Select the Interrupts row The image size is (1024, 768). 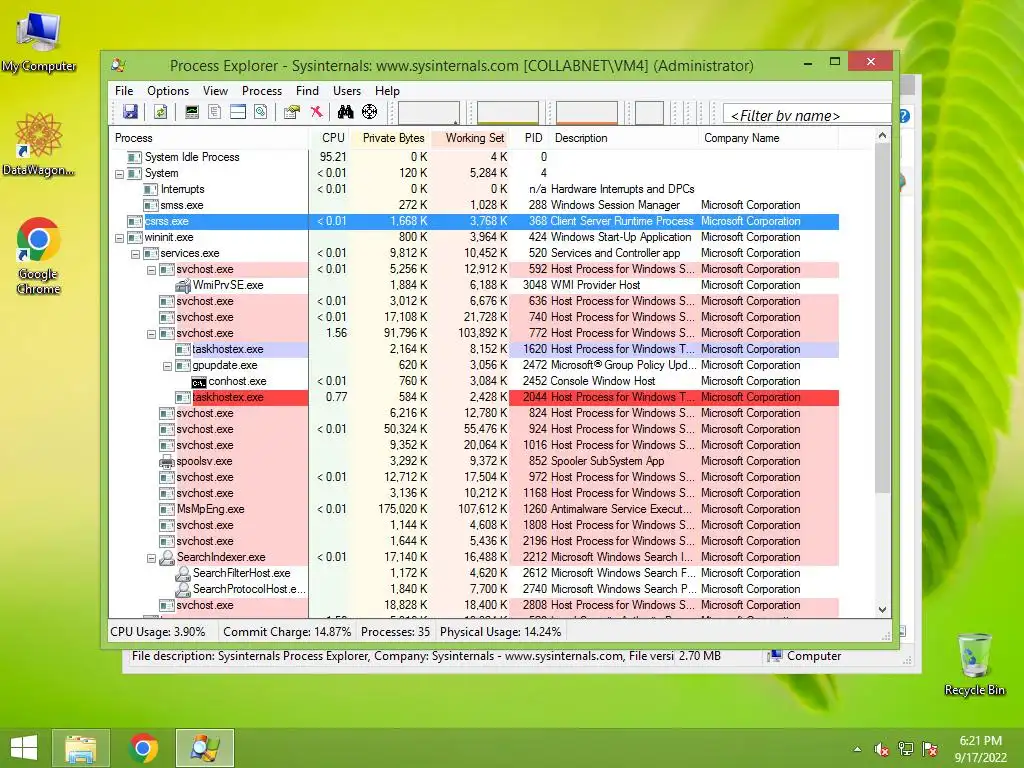474,189
